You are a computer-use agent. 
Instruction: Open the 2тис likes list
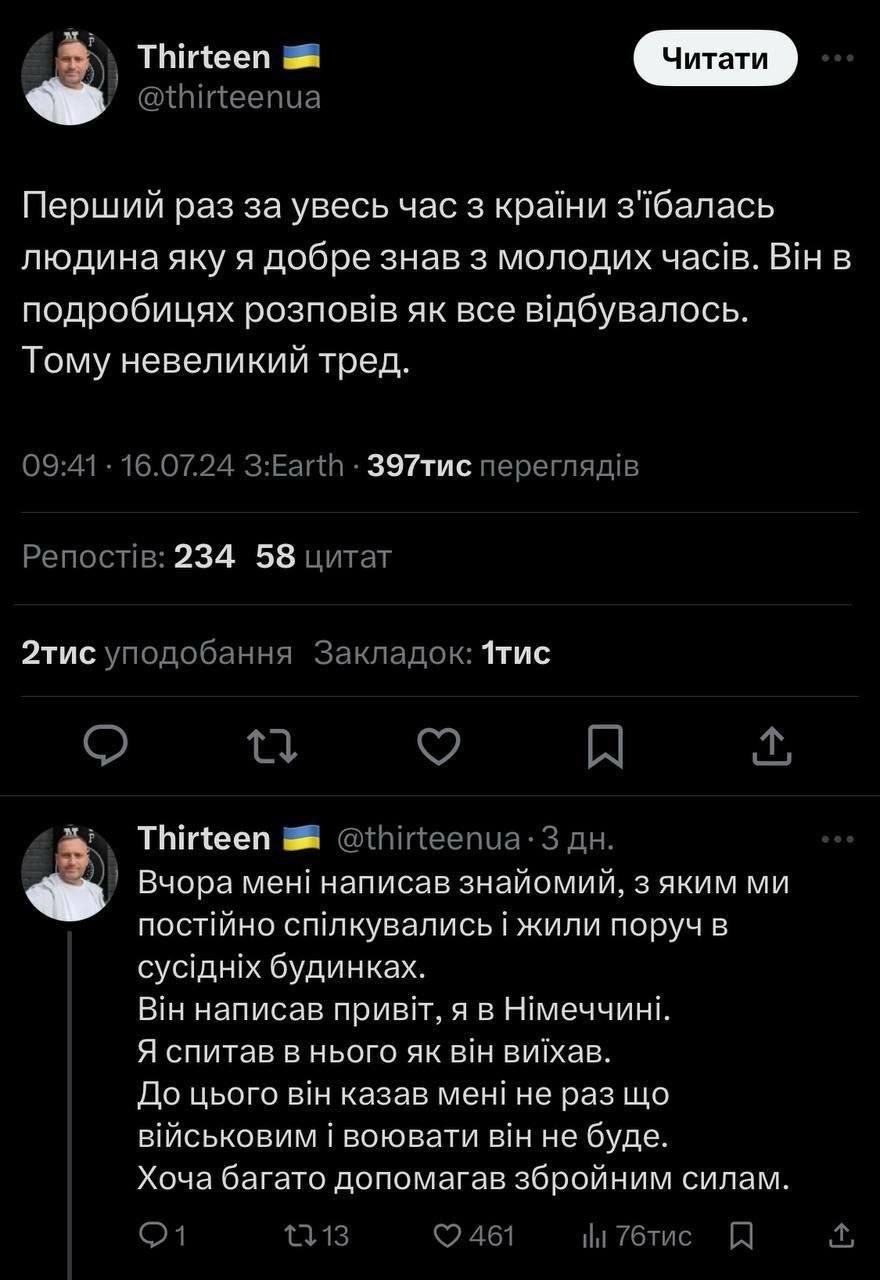[x=156, y=653]
